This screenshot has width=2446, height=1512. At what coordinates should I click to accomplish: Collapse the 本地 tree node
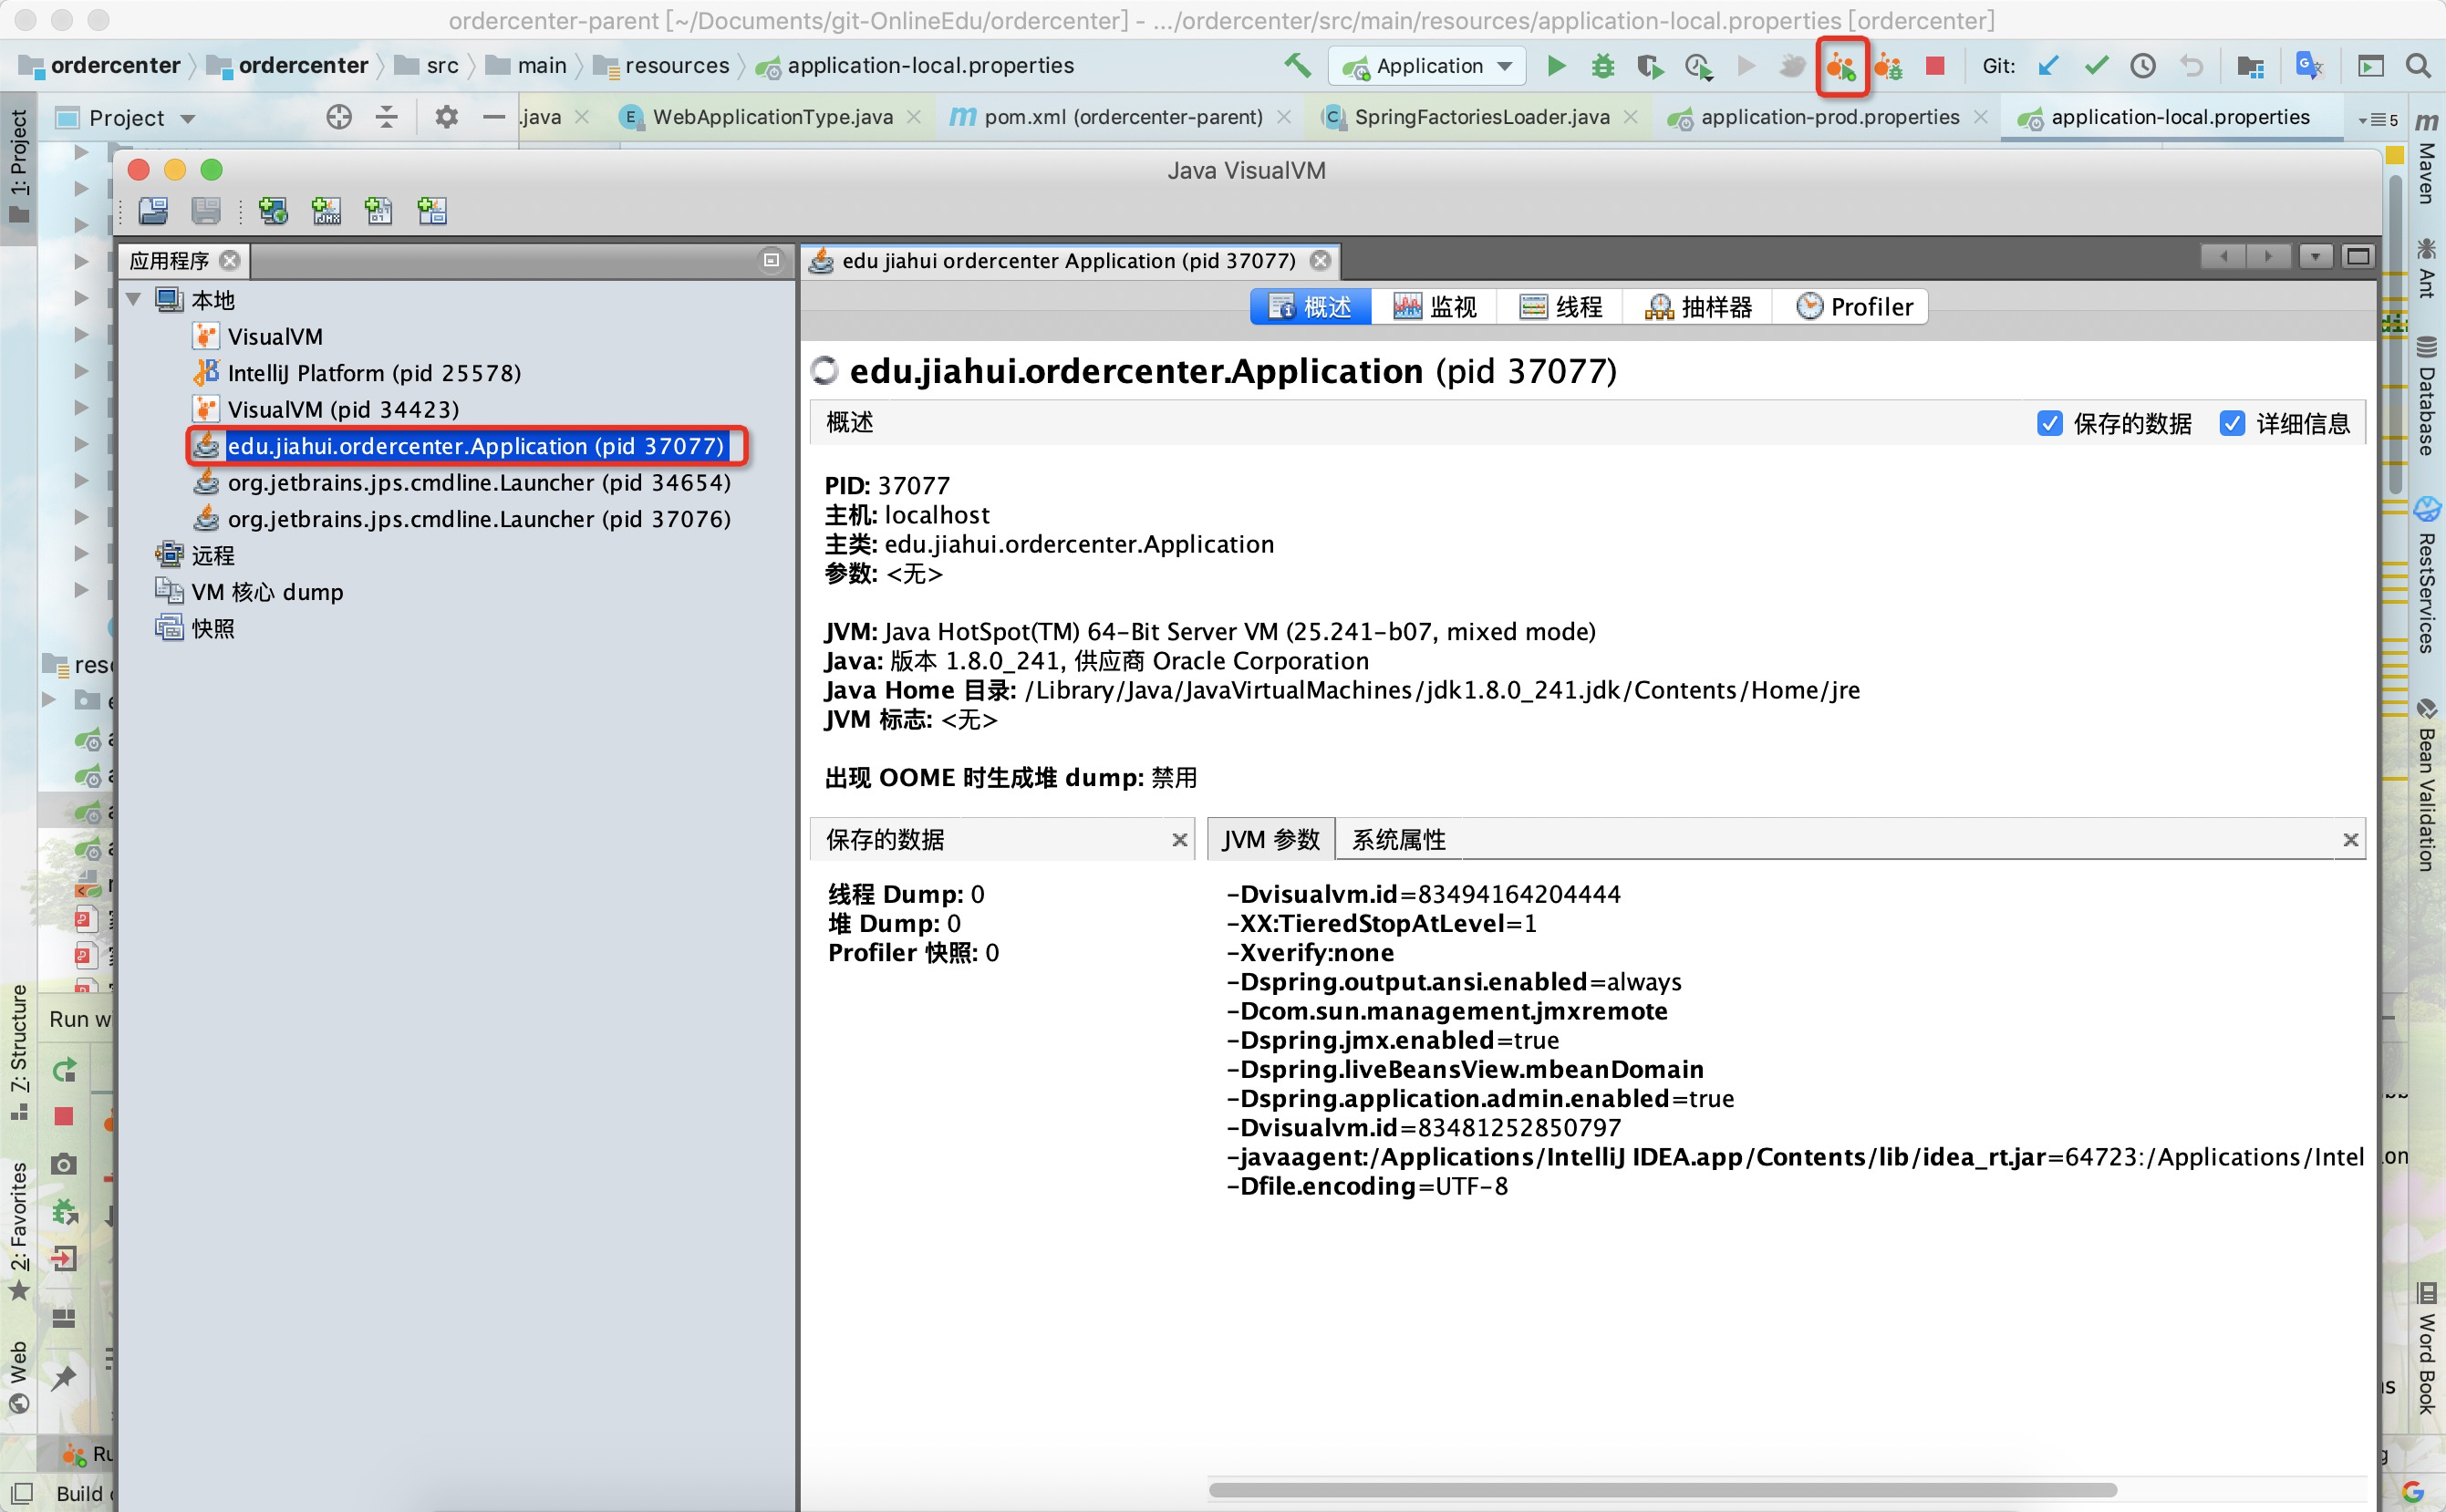tap(134, 300)
